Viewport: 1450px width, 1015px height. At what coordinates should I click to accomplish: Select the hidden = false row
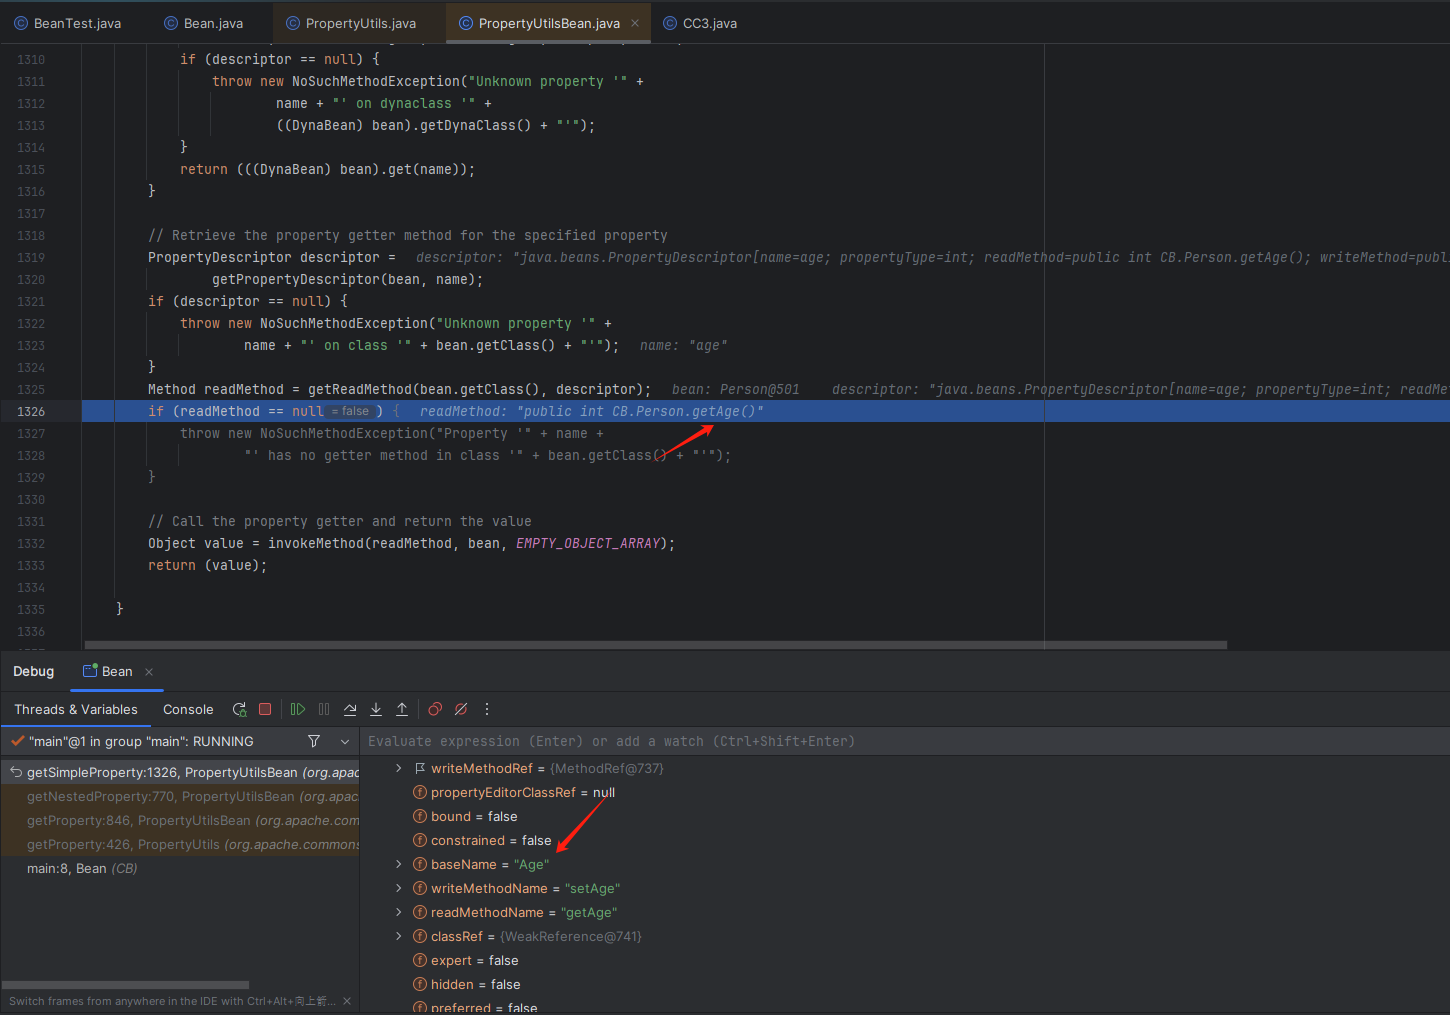tap(904, 984)
